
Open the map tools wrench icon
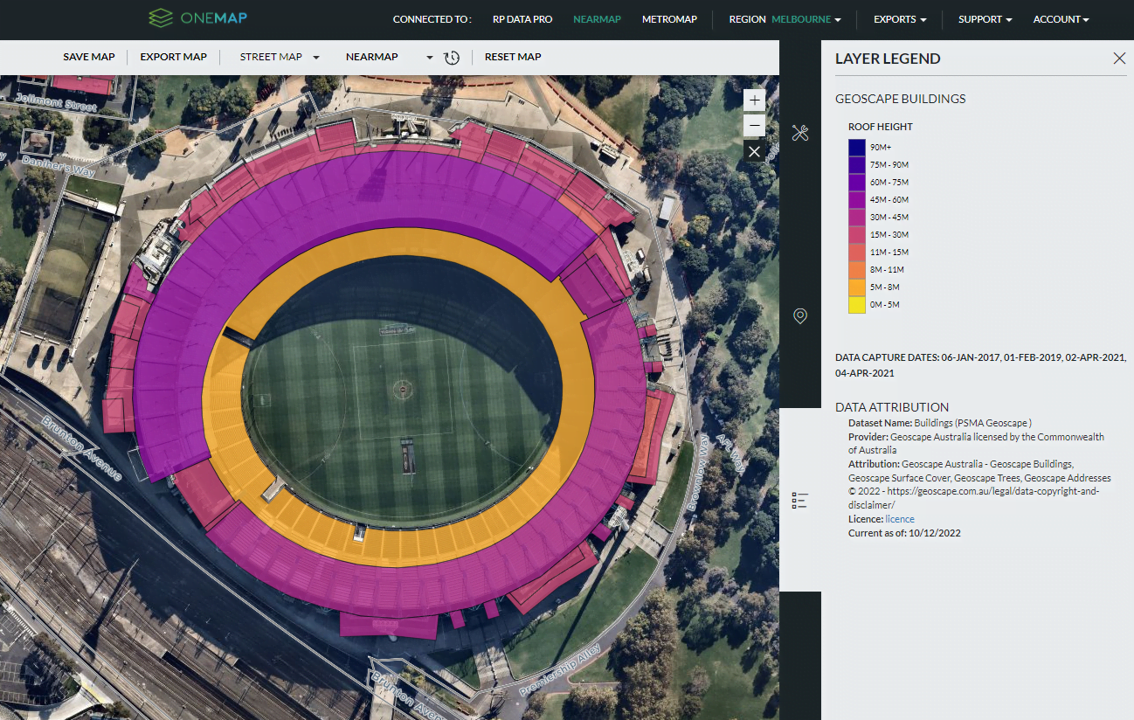pos(800,133)
